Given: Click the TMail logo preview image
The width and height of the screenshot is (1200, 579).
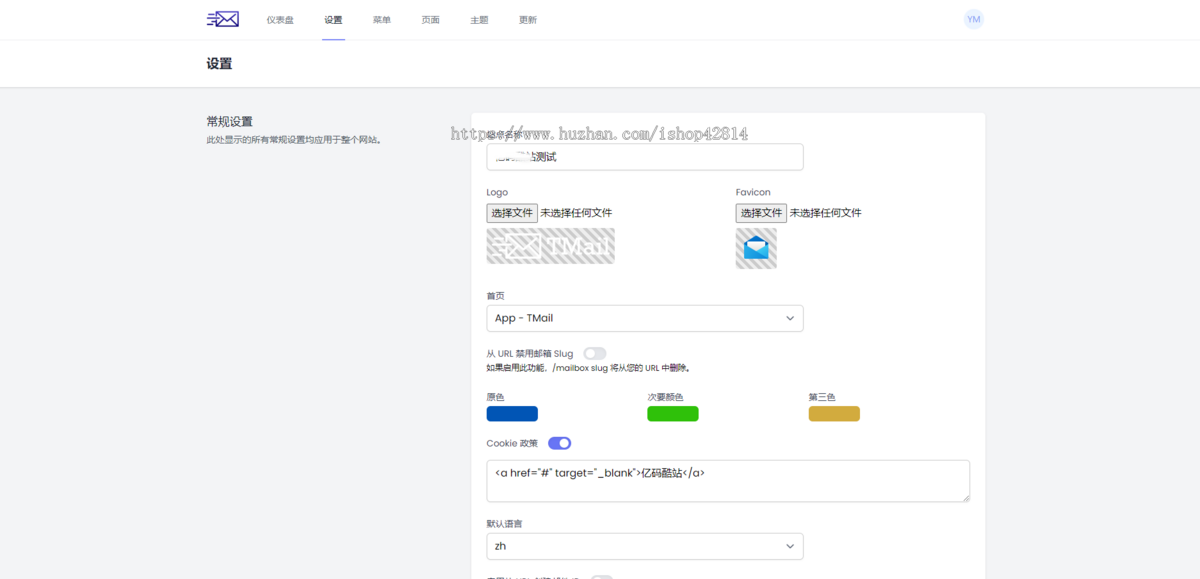Looking at the screenshot, I should tap(551, 246).
